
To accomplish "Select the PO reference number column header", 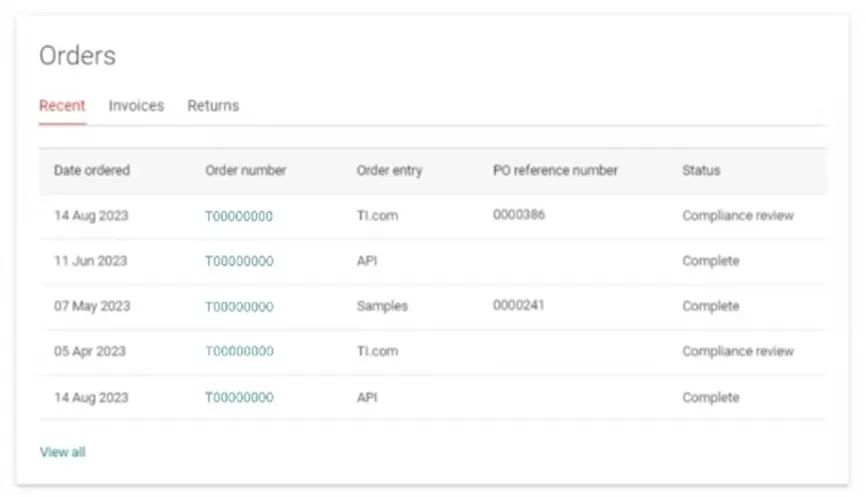I will [x=555, y=170].
